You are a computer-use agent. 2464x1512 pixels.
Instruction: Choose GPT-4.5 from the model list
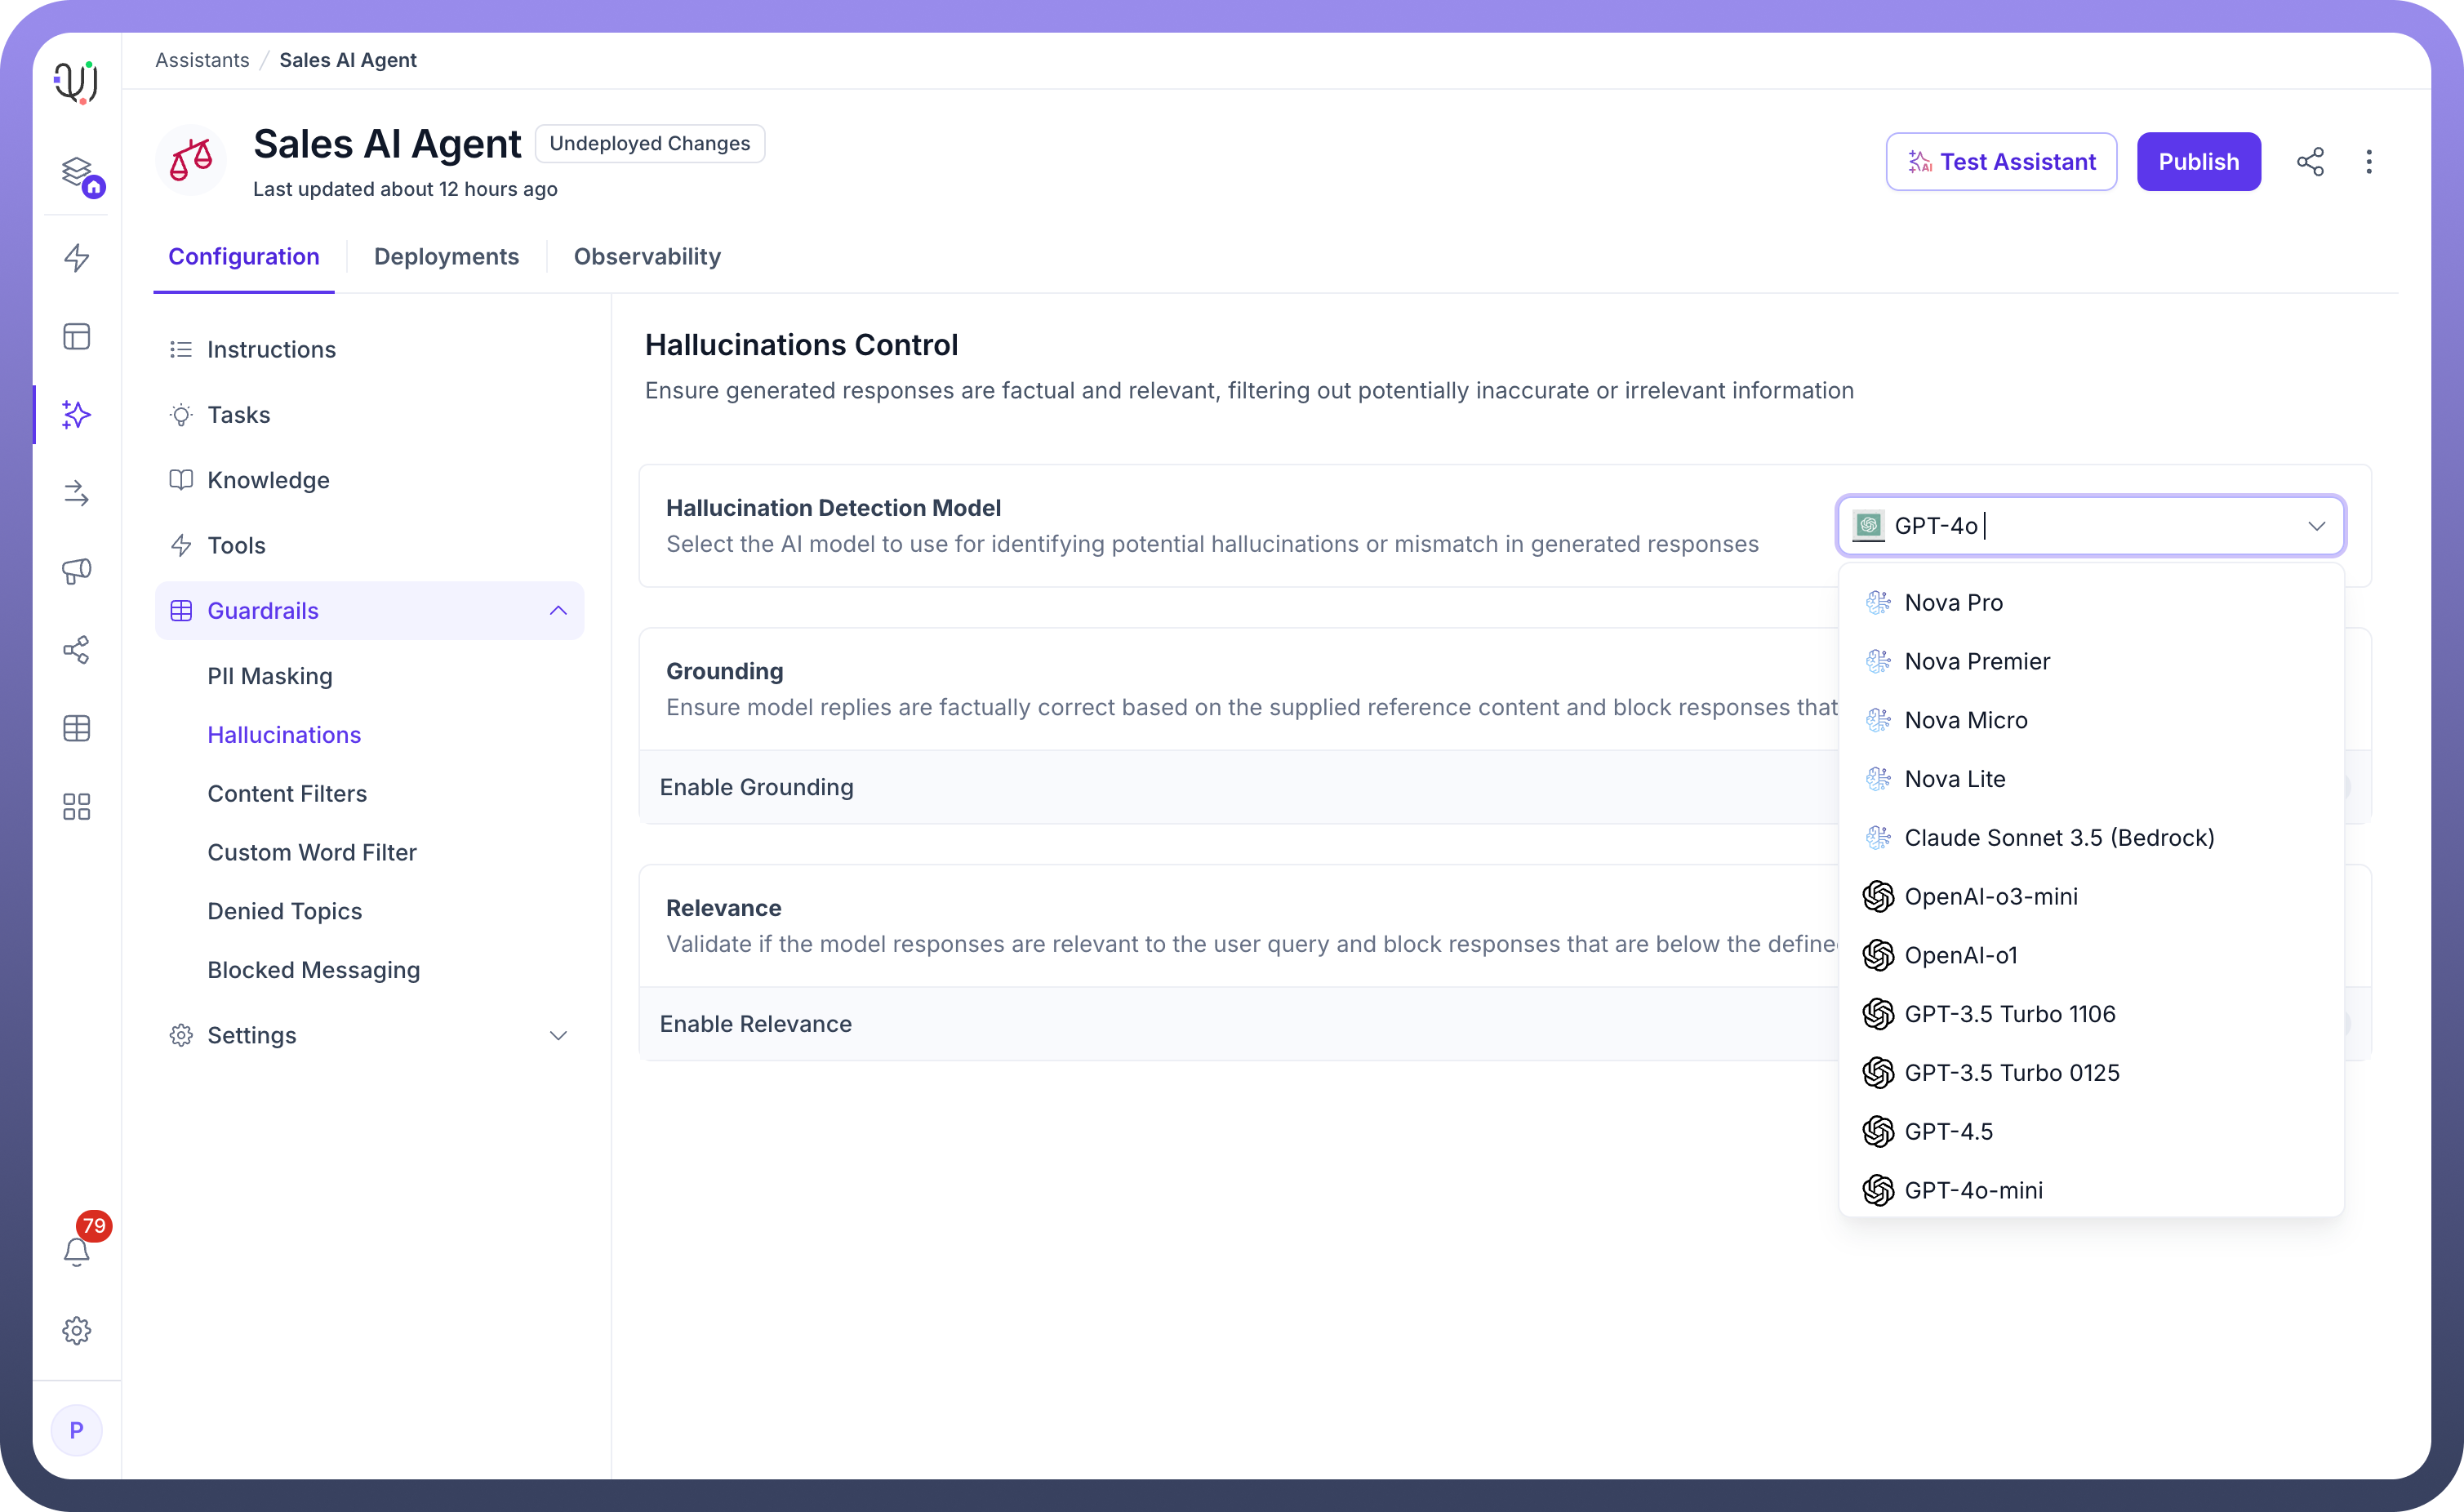[x=1948, y=1132]
